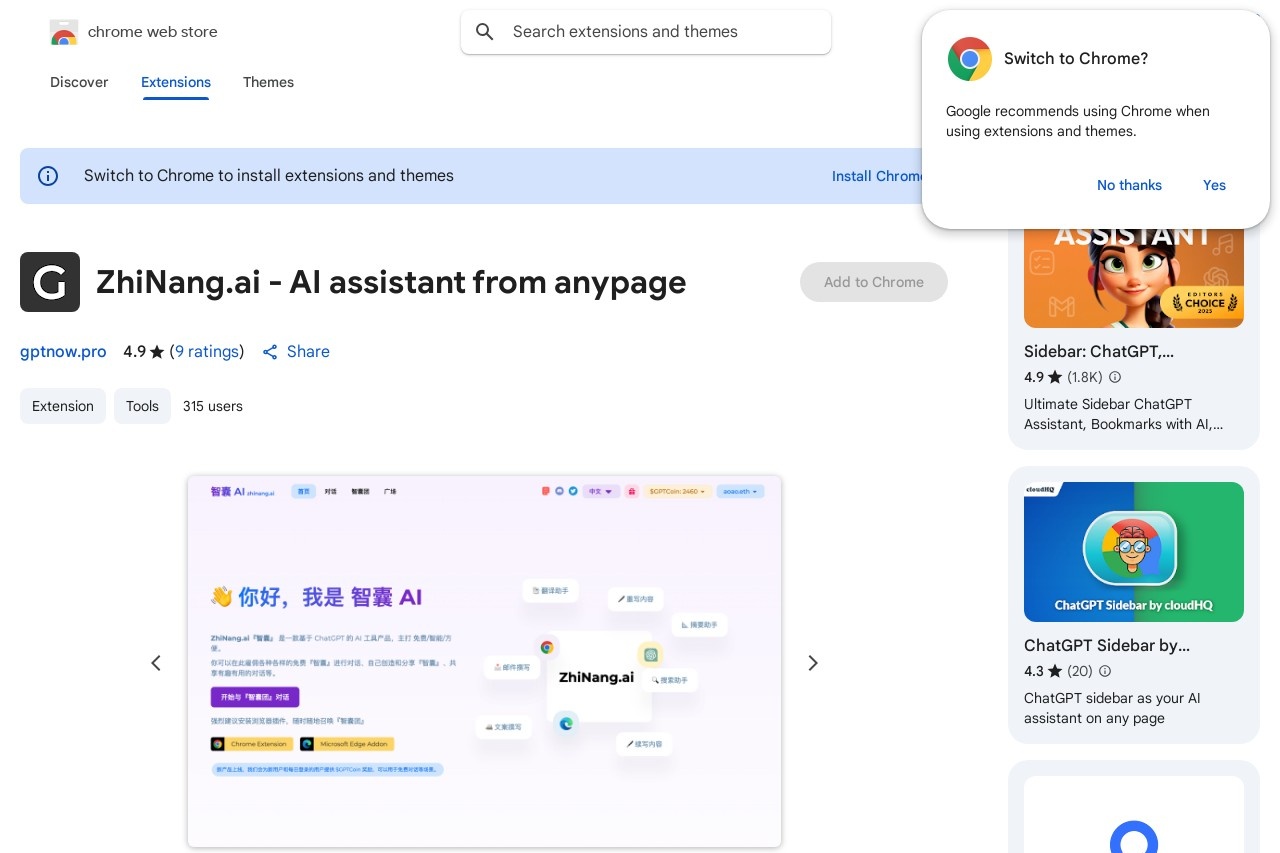Click the Install Chrome link
The image size is (1280, 853).
tap(877, 176)
